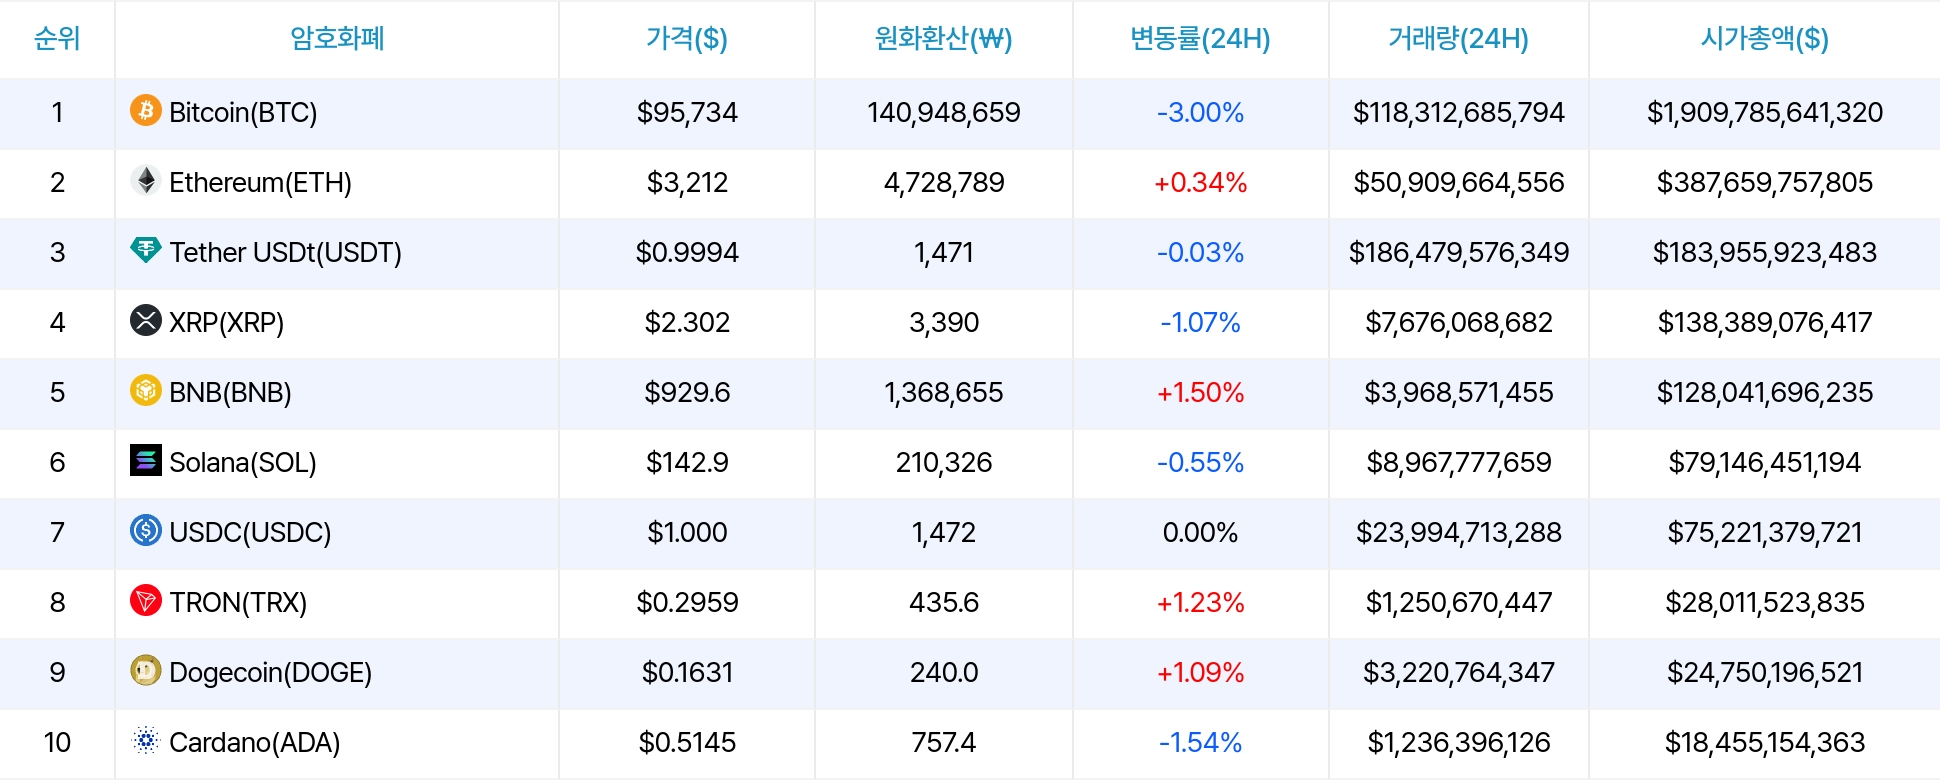The width and height of the screenshot is (1940, 780).
Task: Click TRON change +1.23%
Action: [1200, 602]
